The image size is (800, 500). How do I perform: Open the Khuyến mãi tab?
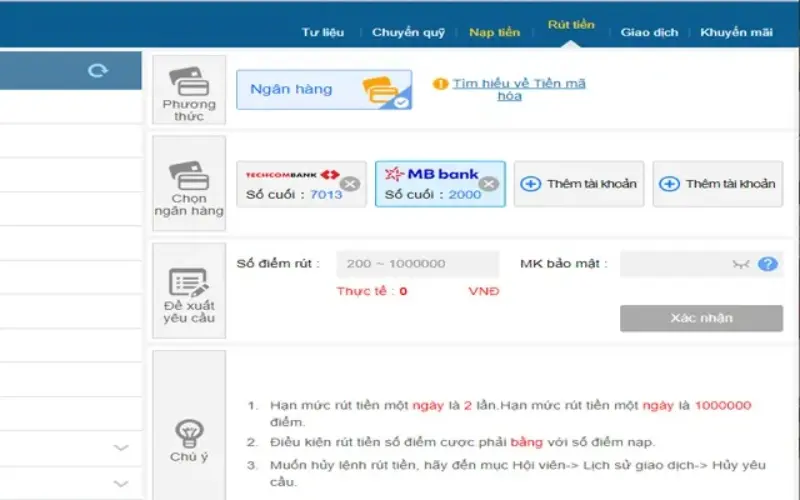736,32
